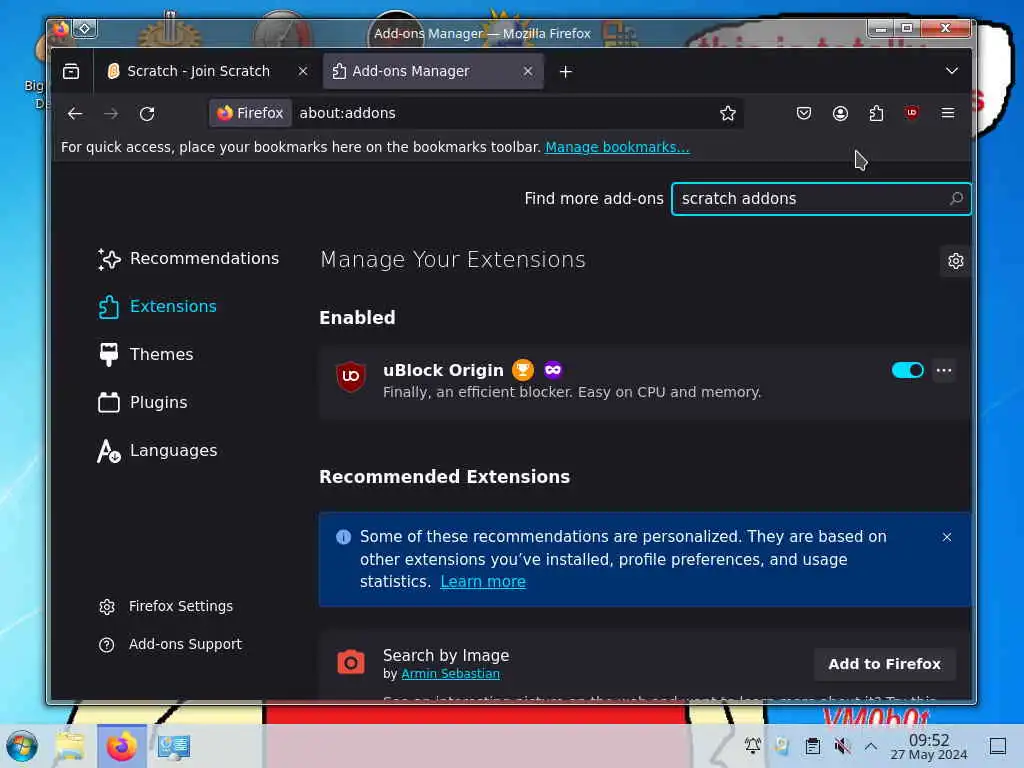Open uBlock Origin more options menu
The image size is (1024, 768).
pos(944,370)
